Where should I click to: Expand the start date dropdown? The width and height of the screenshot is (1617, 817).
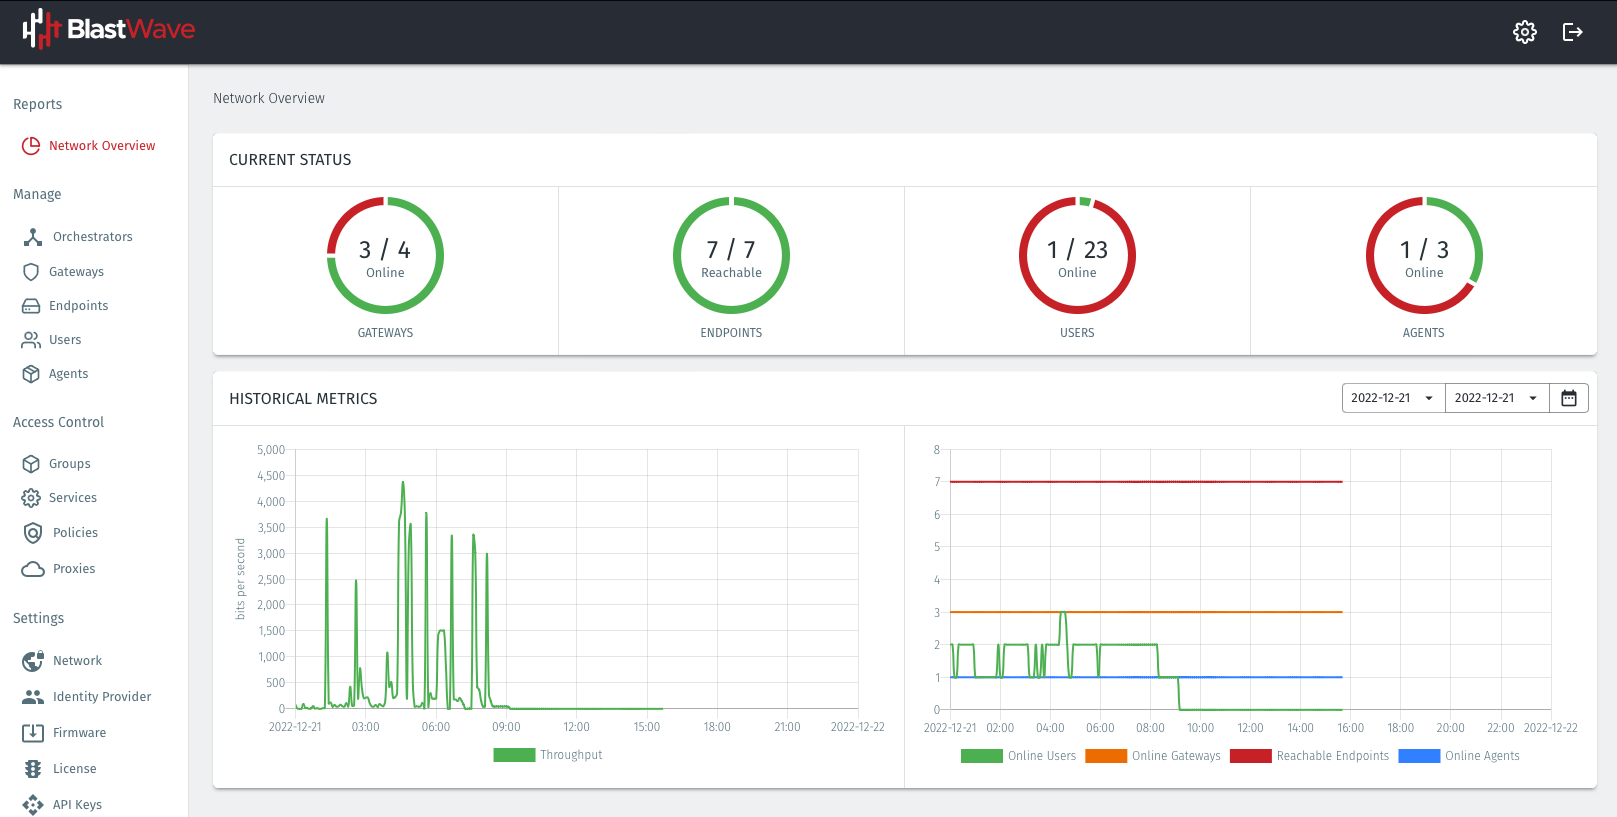point(1393,398)
